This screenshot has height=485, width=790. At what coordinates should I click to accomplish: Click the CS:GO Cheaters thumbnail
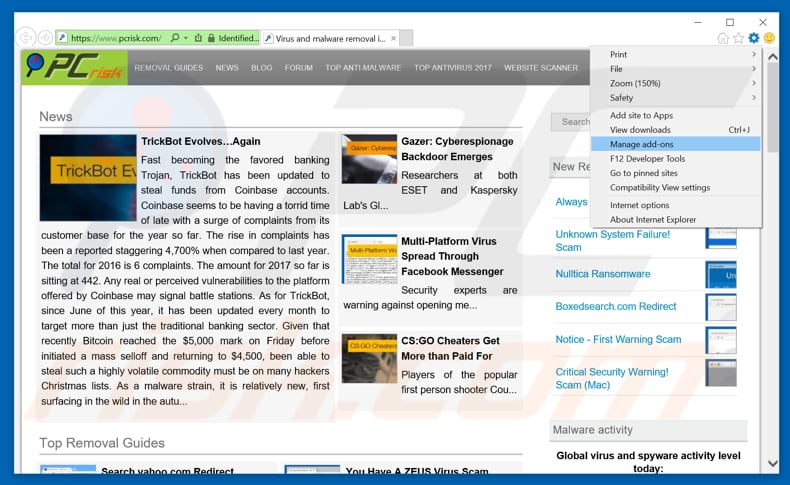369,359
